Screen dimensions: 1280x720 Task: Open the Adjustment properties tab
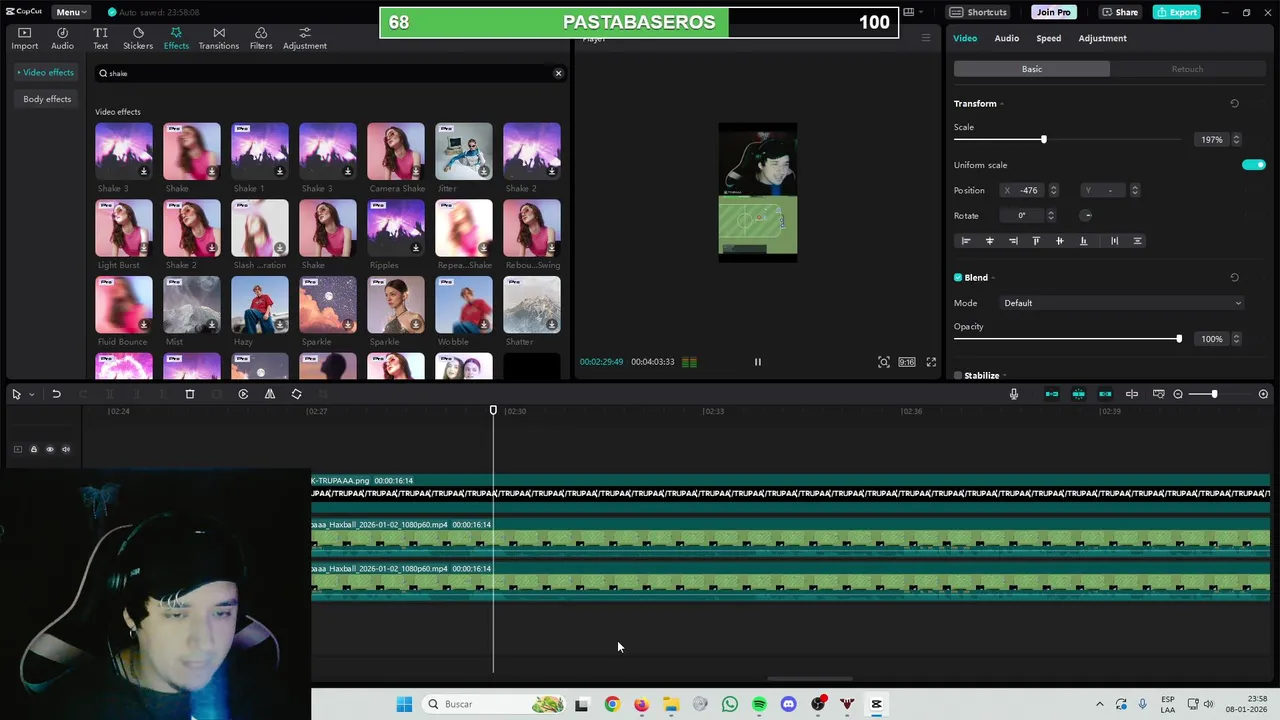[1102, 38]
